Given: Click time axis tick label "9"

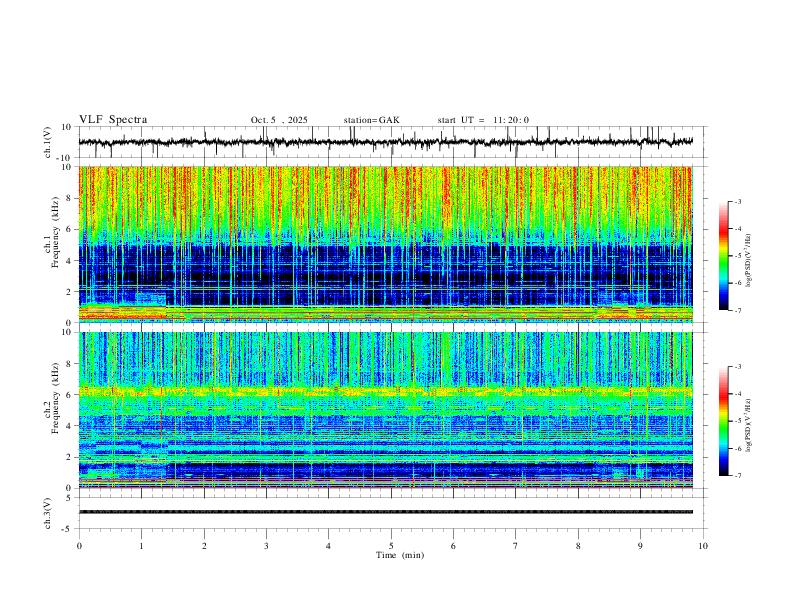Looking at the screenshot, I should coord(640,546).
